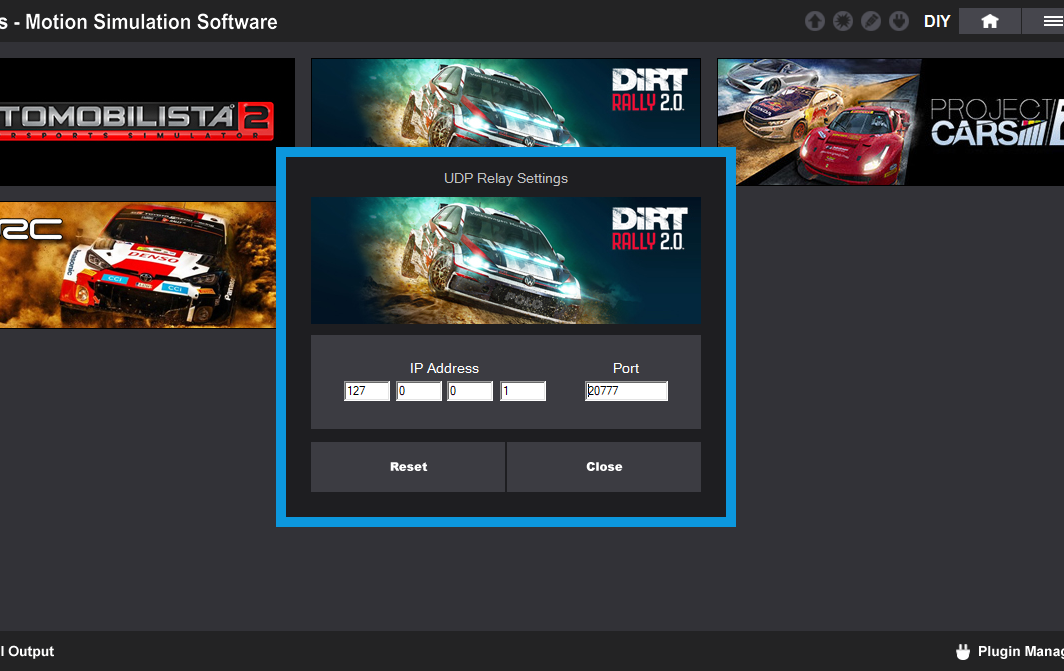Click the plug icon in the top bar
1064x671 pixels.
pyautogui.click(x=899, y=21)
